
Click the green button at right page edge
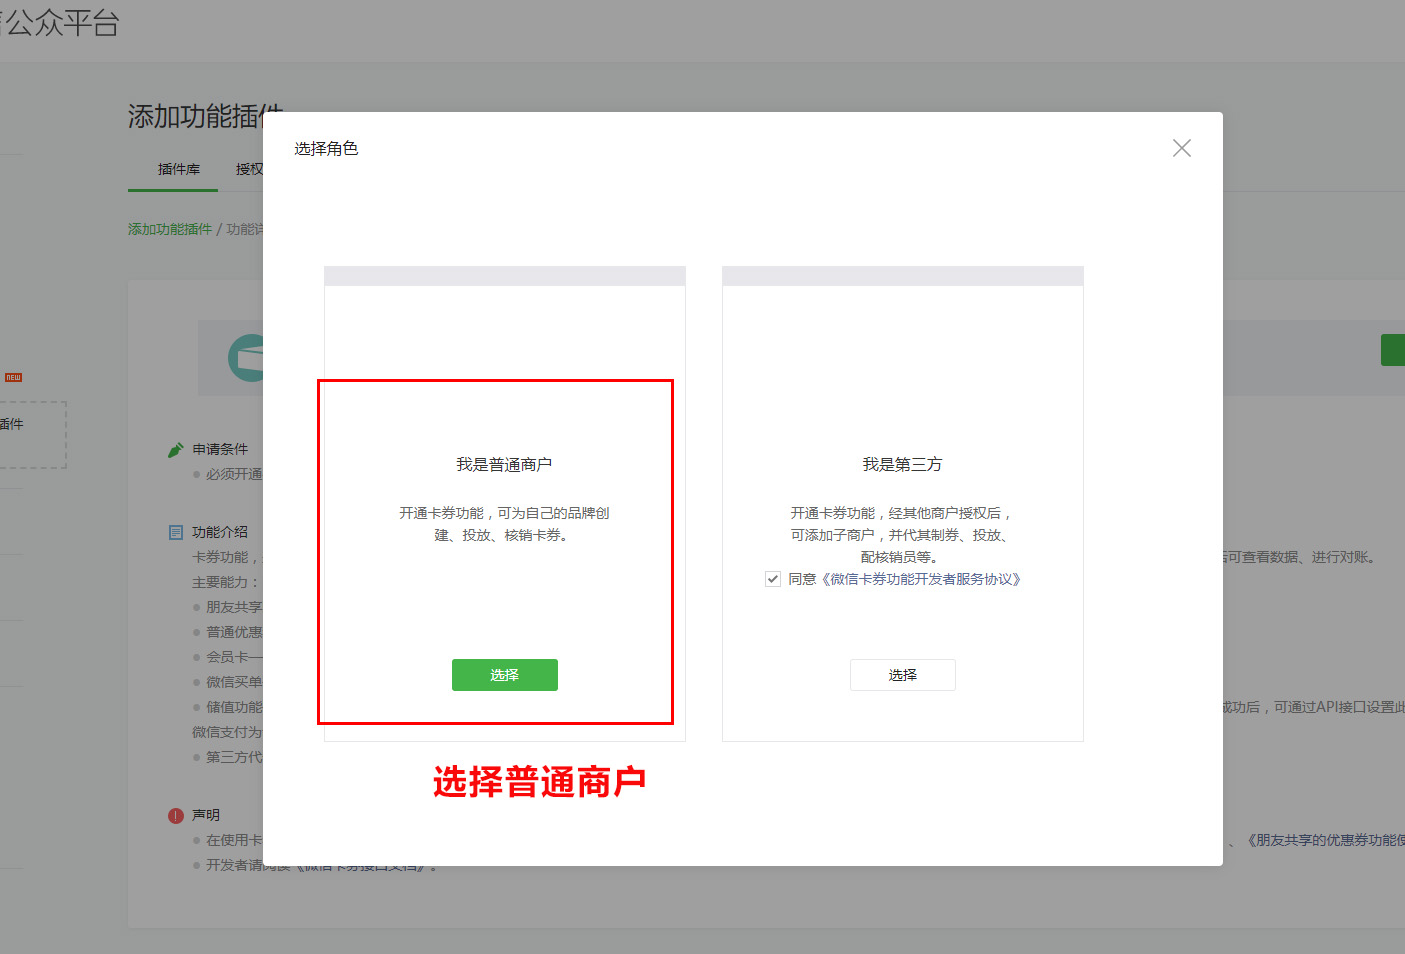coord(1393,350)
